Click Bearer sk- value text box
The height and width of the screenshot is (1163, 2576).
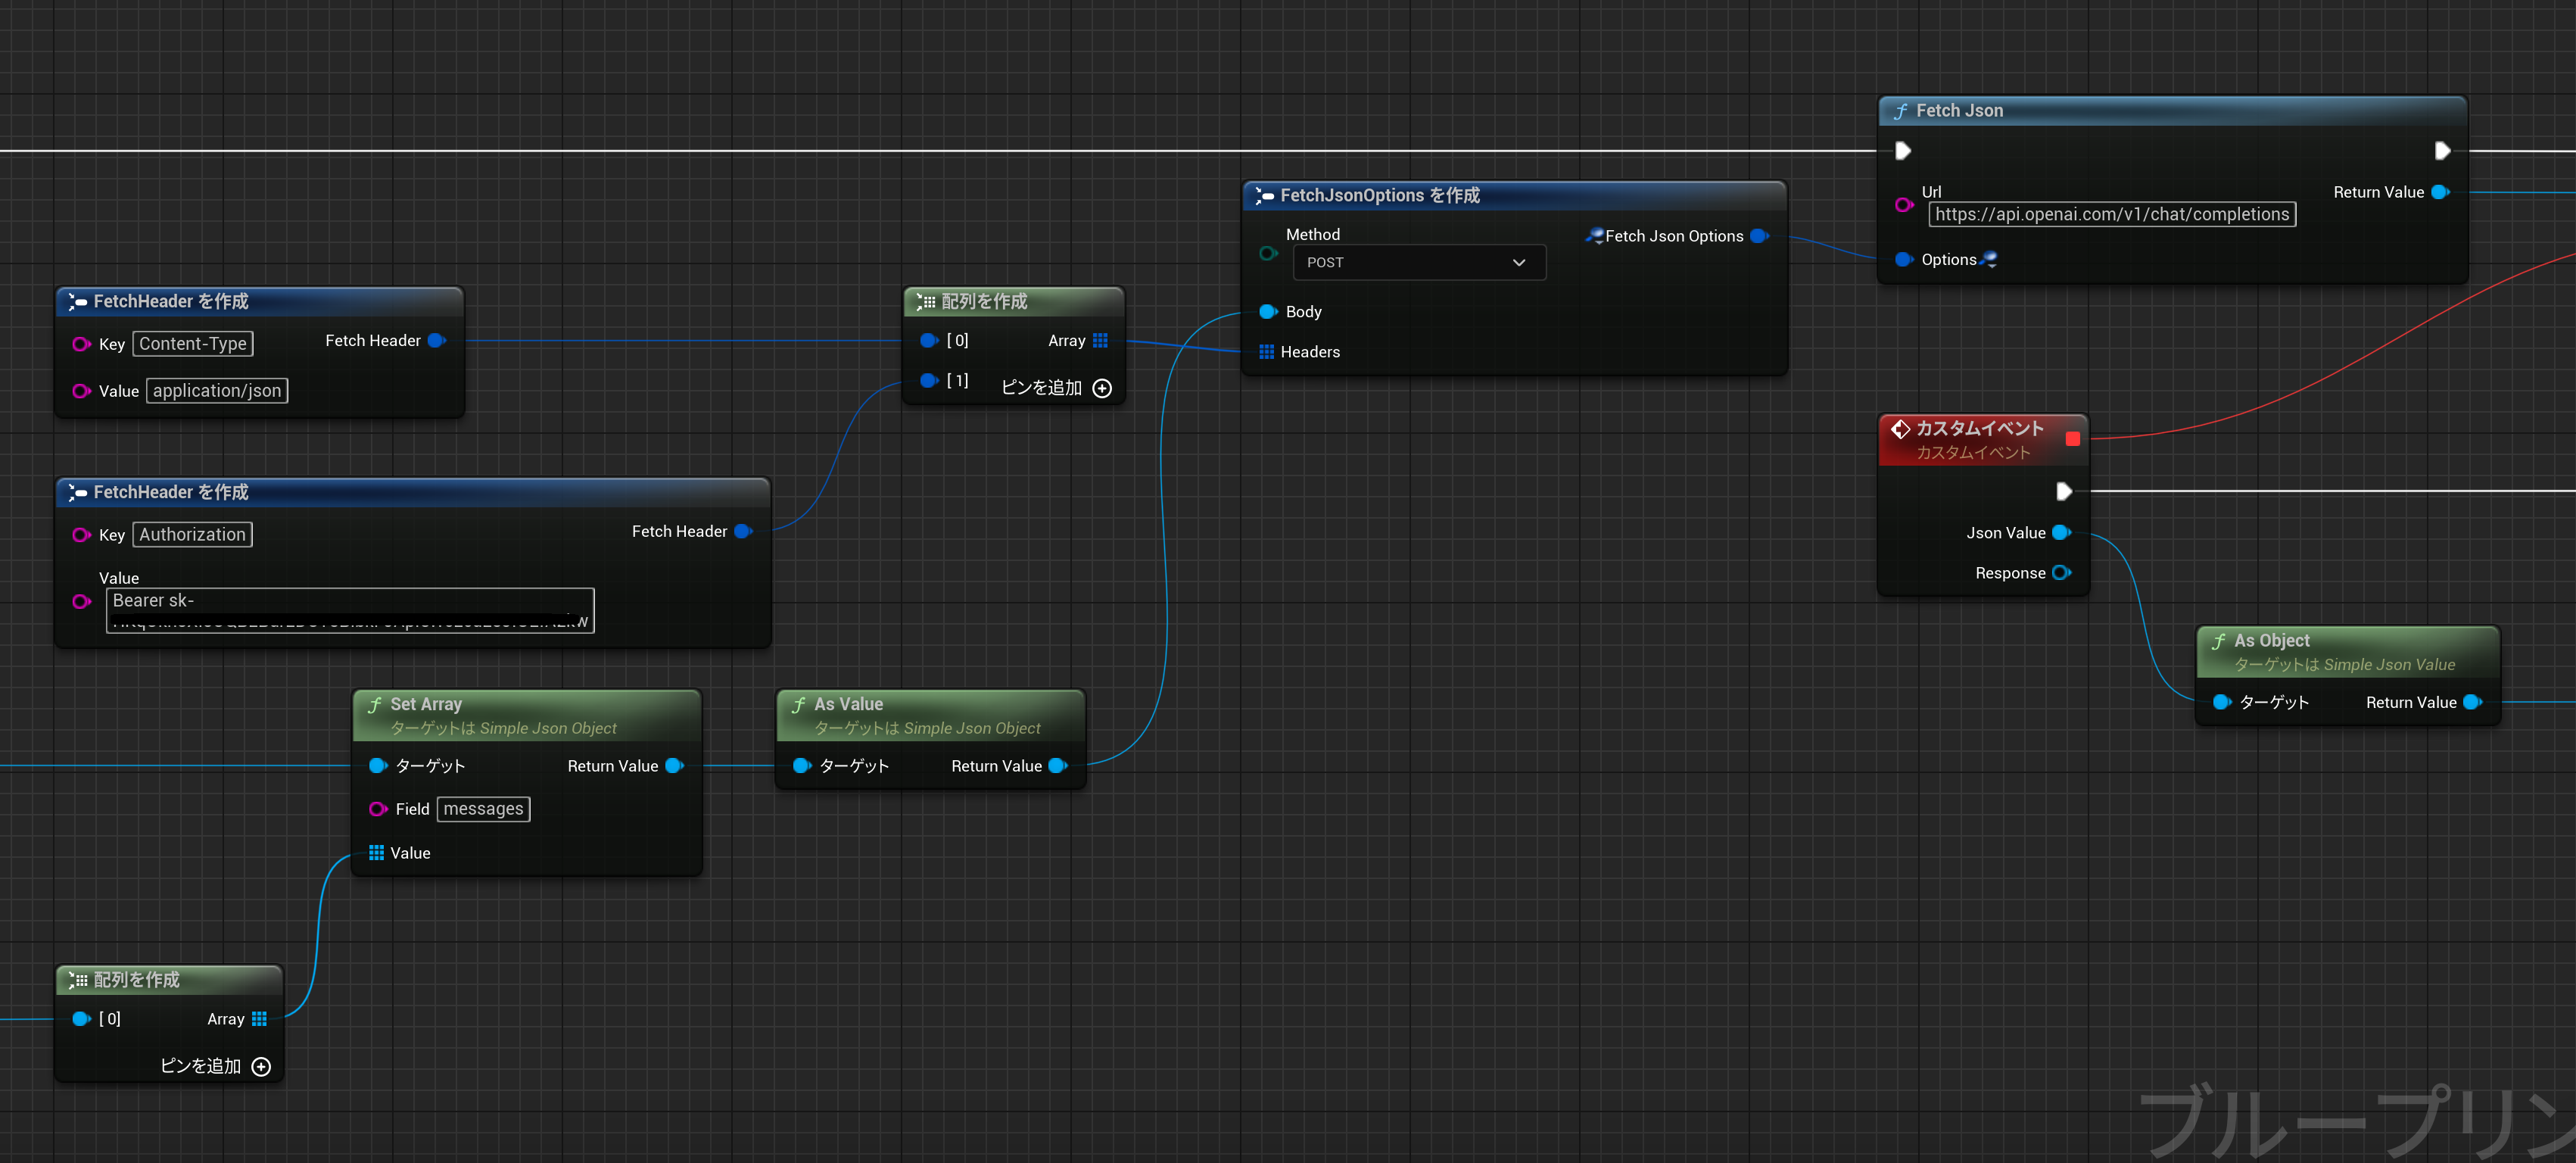[x=350, y=610]
